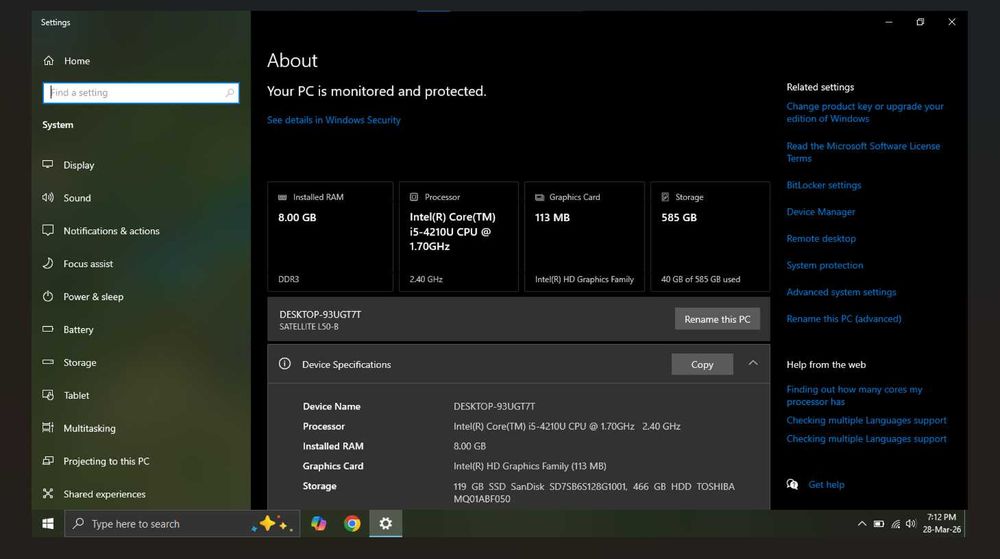Show hidden system tray icons
The image size is (1000, 559).
862,524
